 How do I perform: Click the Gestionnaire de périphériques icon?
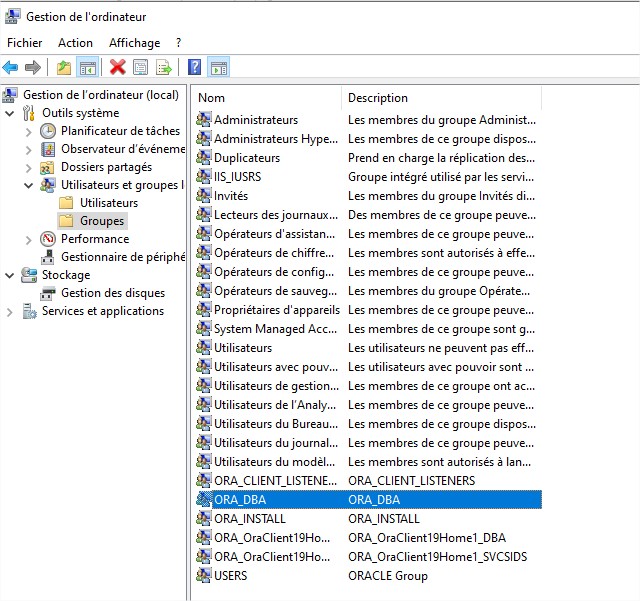[x=48, y=257]
